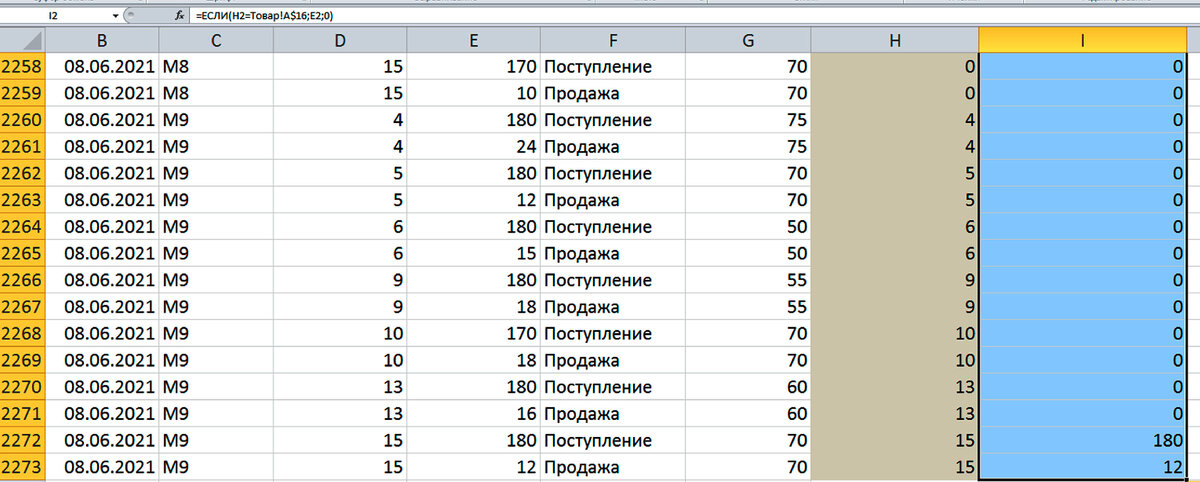Click value 180 in column I row 2272

point(1169,440)
